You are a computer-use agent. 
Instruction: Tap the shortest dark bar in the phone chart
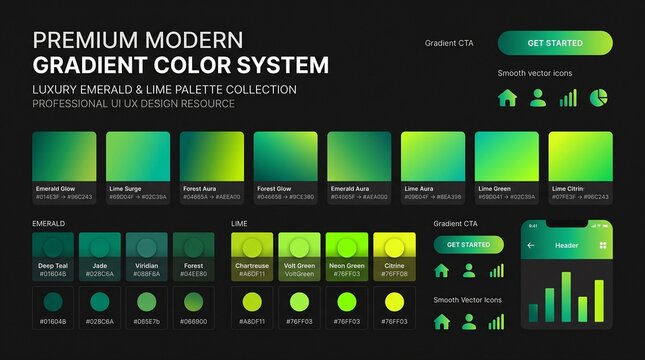click(533, 313)
